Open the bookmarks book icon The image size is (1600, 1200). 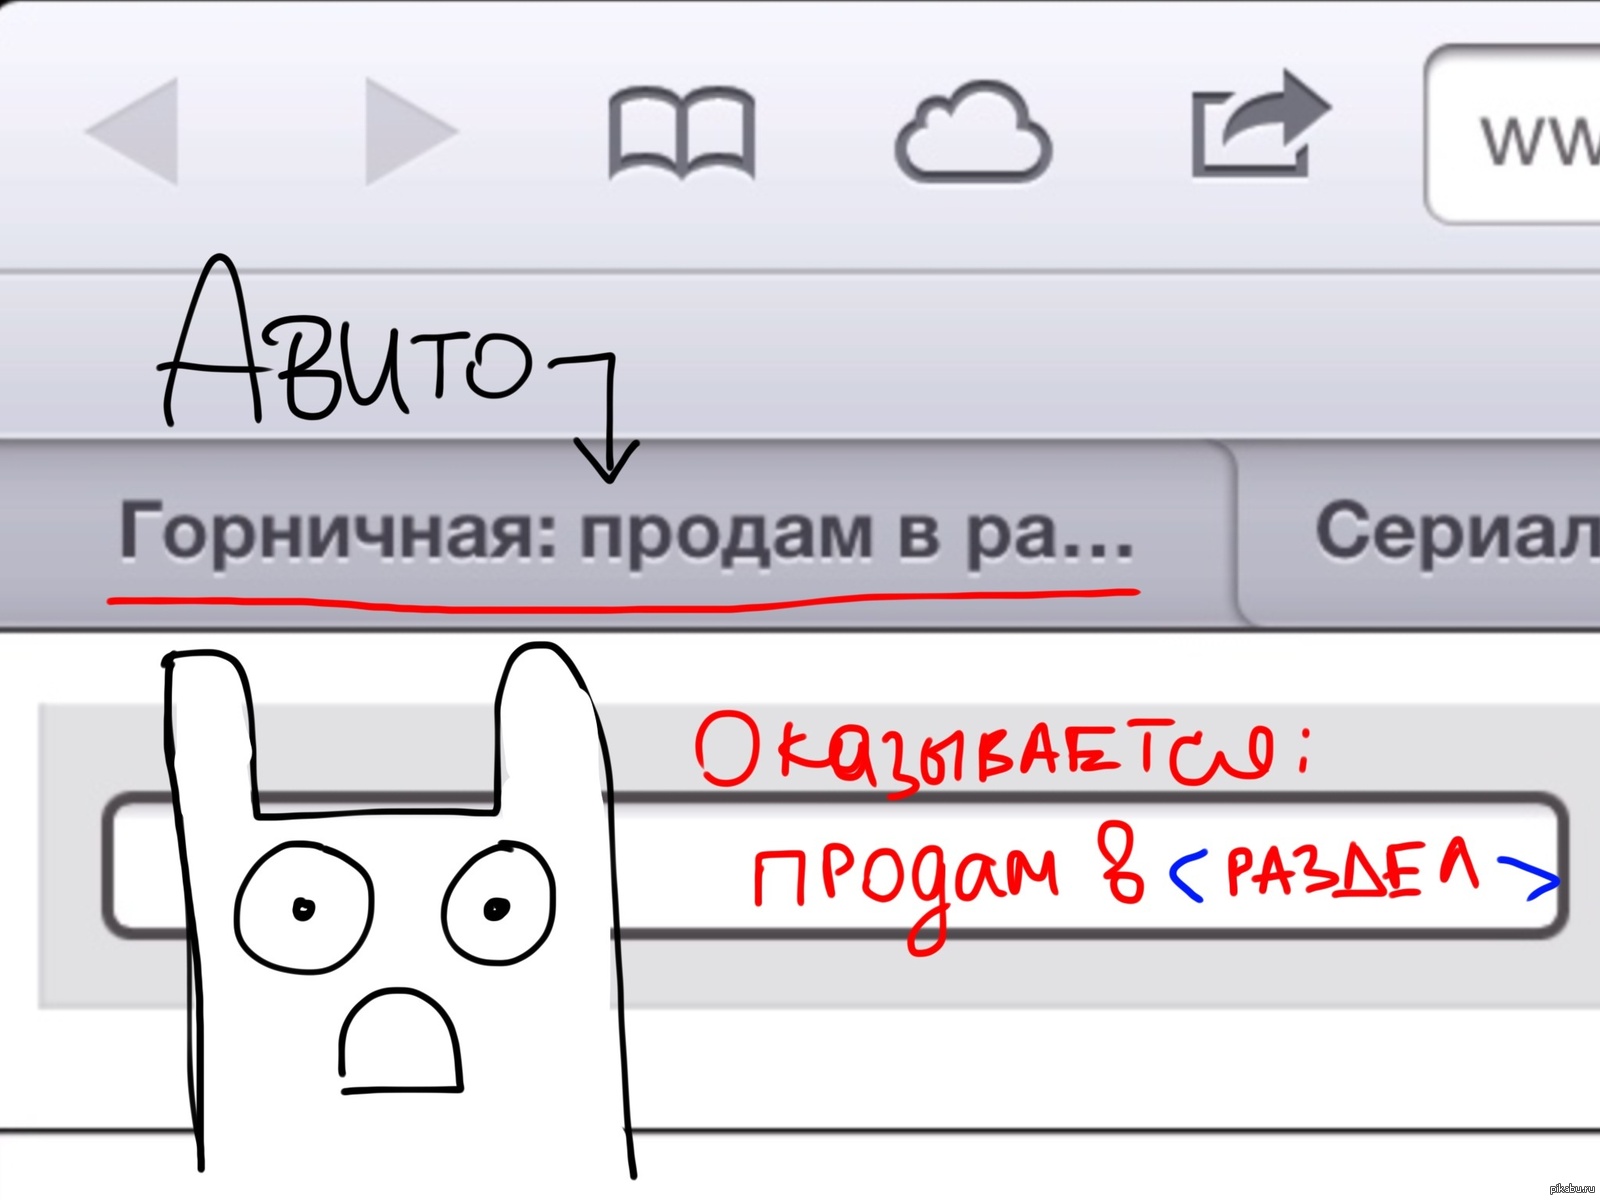(x=682, y=134)
